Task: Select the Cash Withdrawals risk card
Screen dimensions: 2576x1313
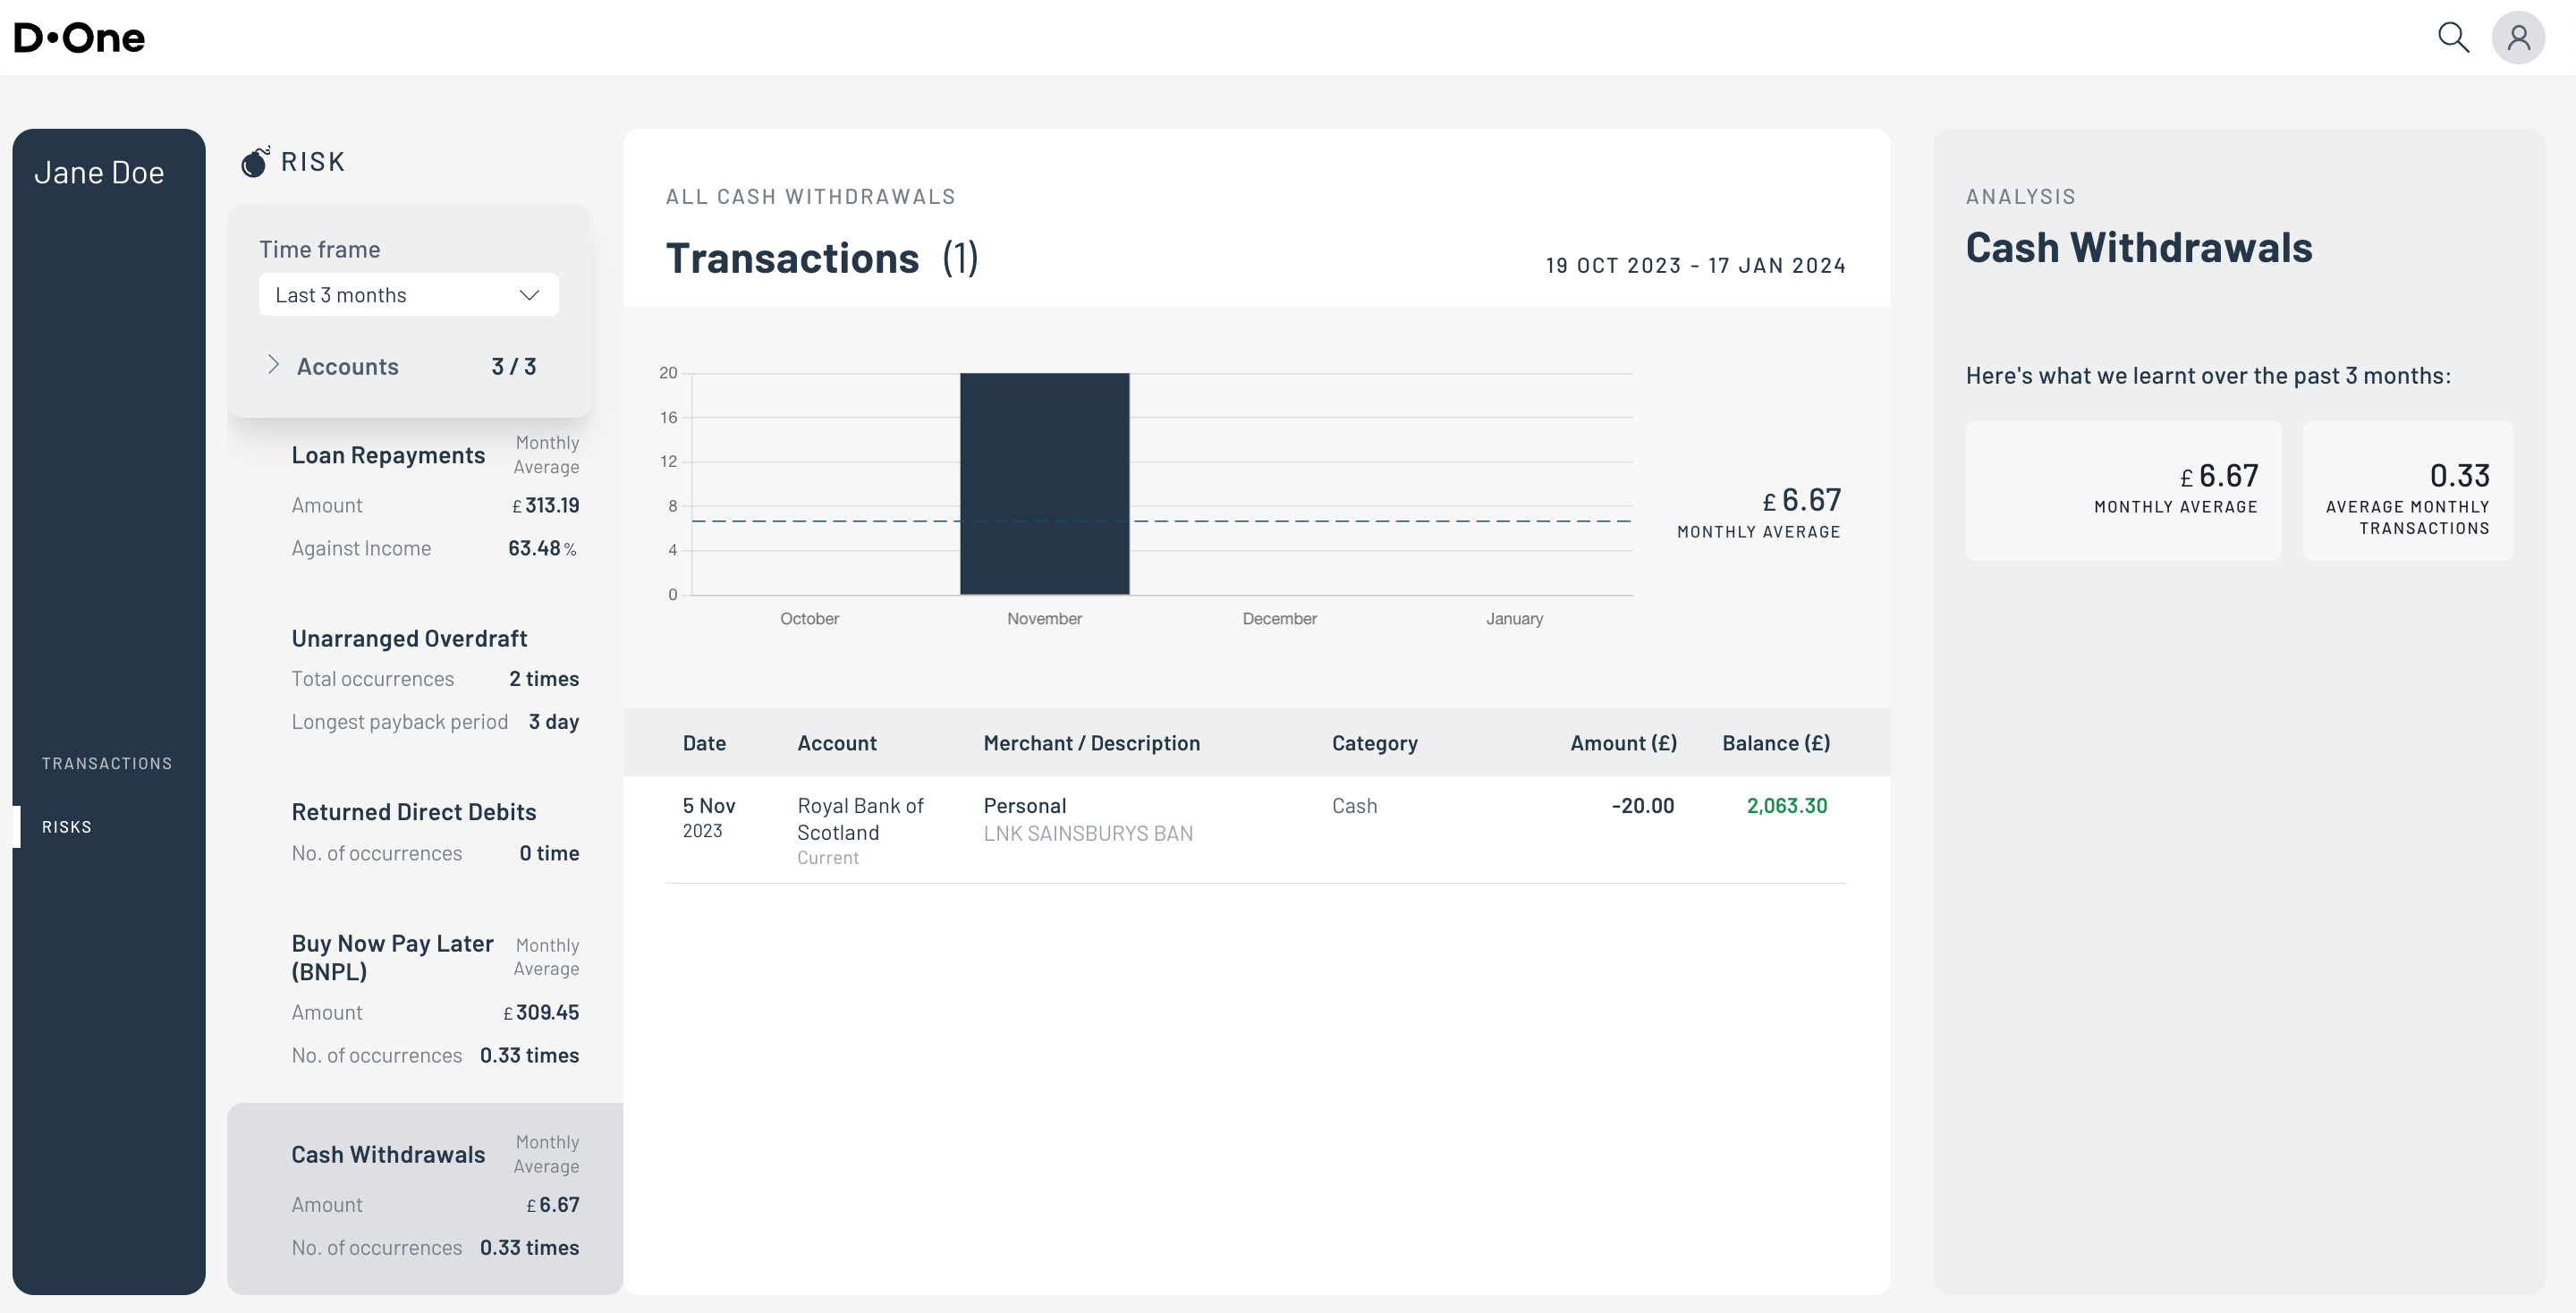Action: [425, 1198]
